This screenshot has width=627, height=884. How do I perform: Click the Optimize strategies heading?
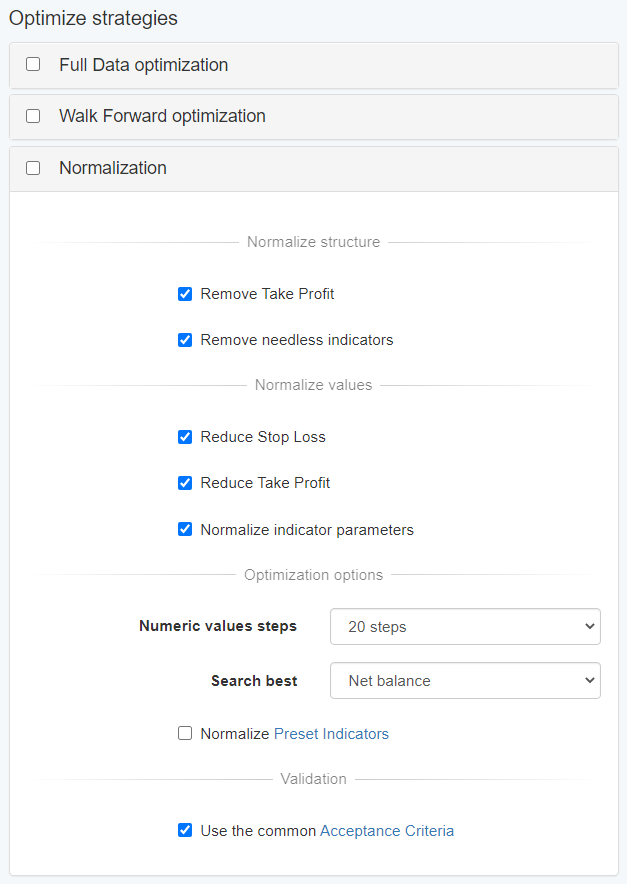pos(93,18)
